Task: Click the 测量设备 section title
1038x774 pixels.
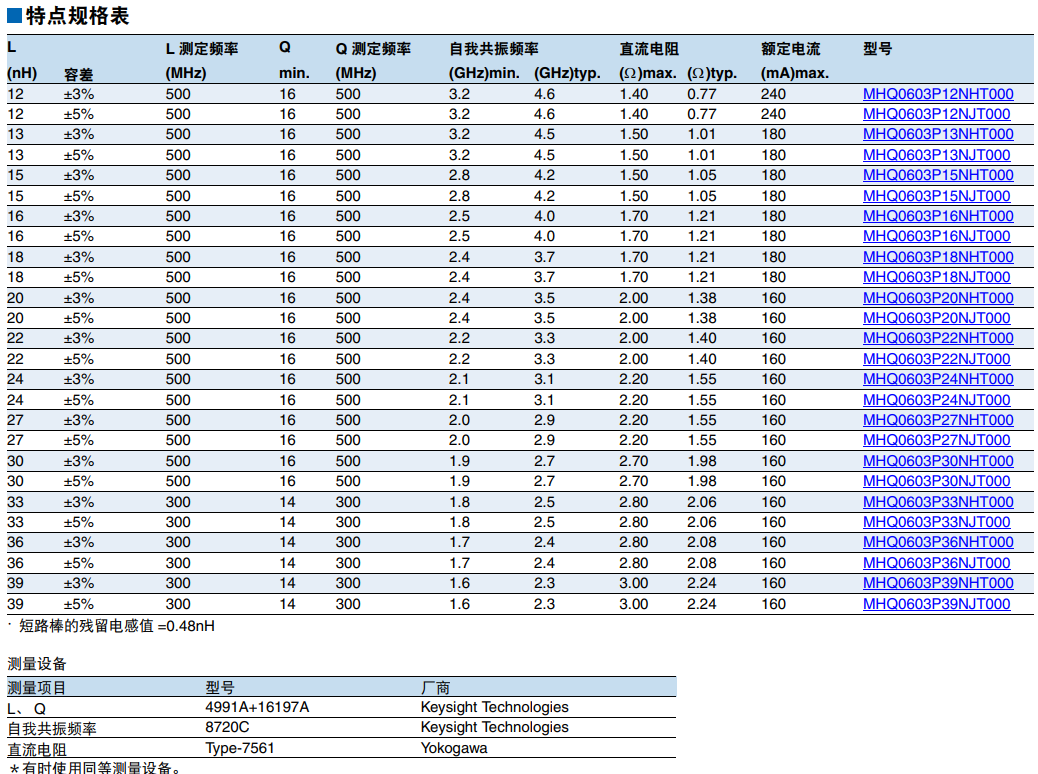Action: pyautogui.click(x=37, y=663)
